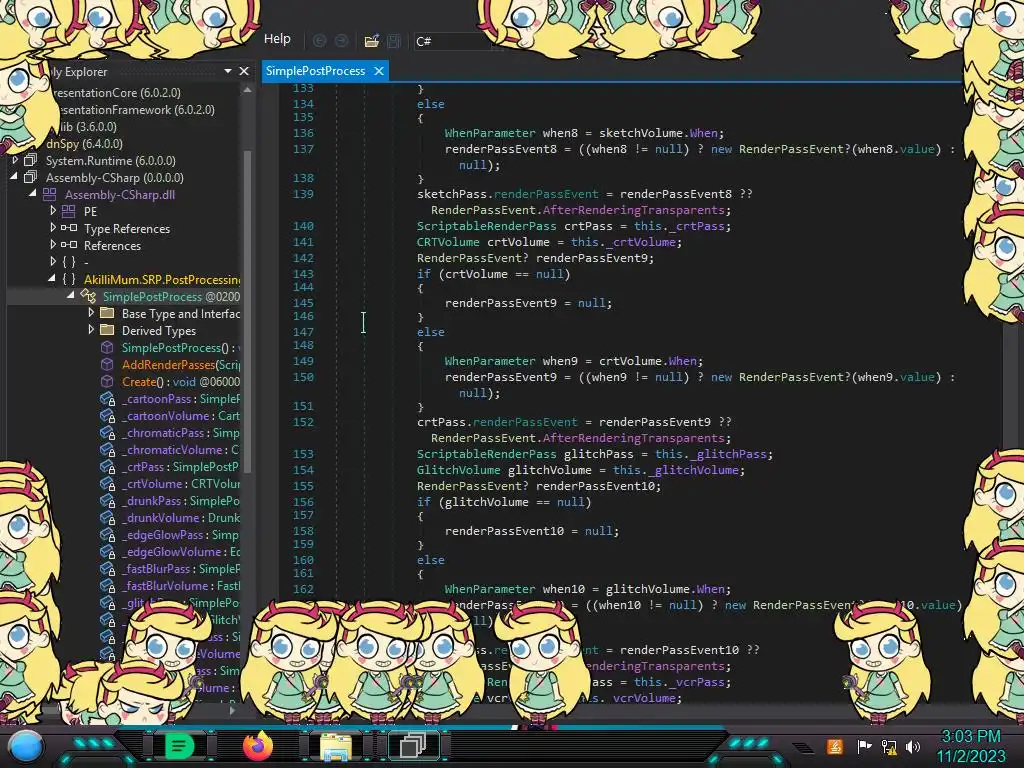Screen dimensions: 1024x768
Task: Collapse the SimplePostProcess class node
Action: point(71,295)
